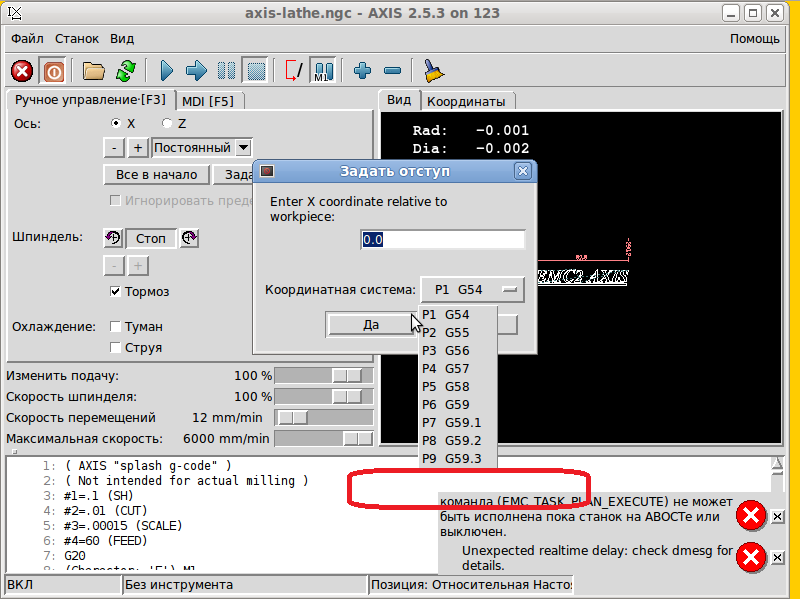Step the program with the right arrow icon

click(x=196, y=71)
